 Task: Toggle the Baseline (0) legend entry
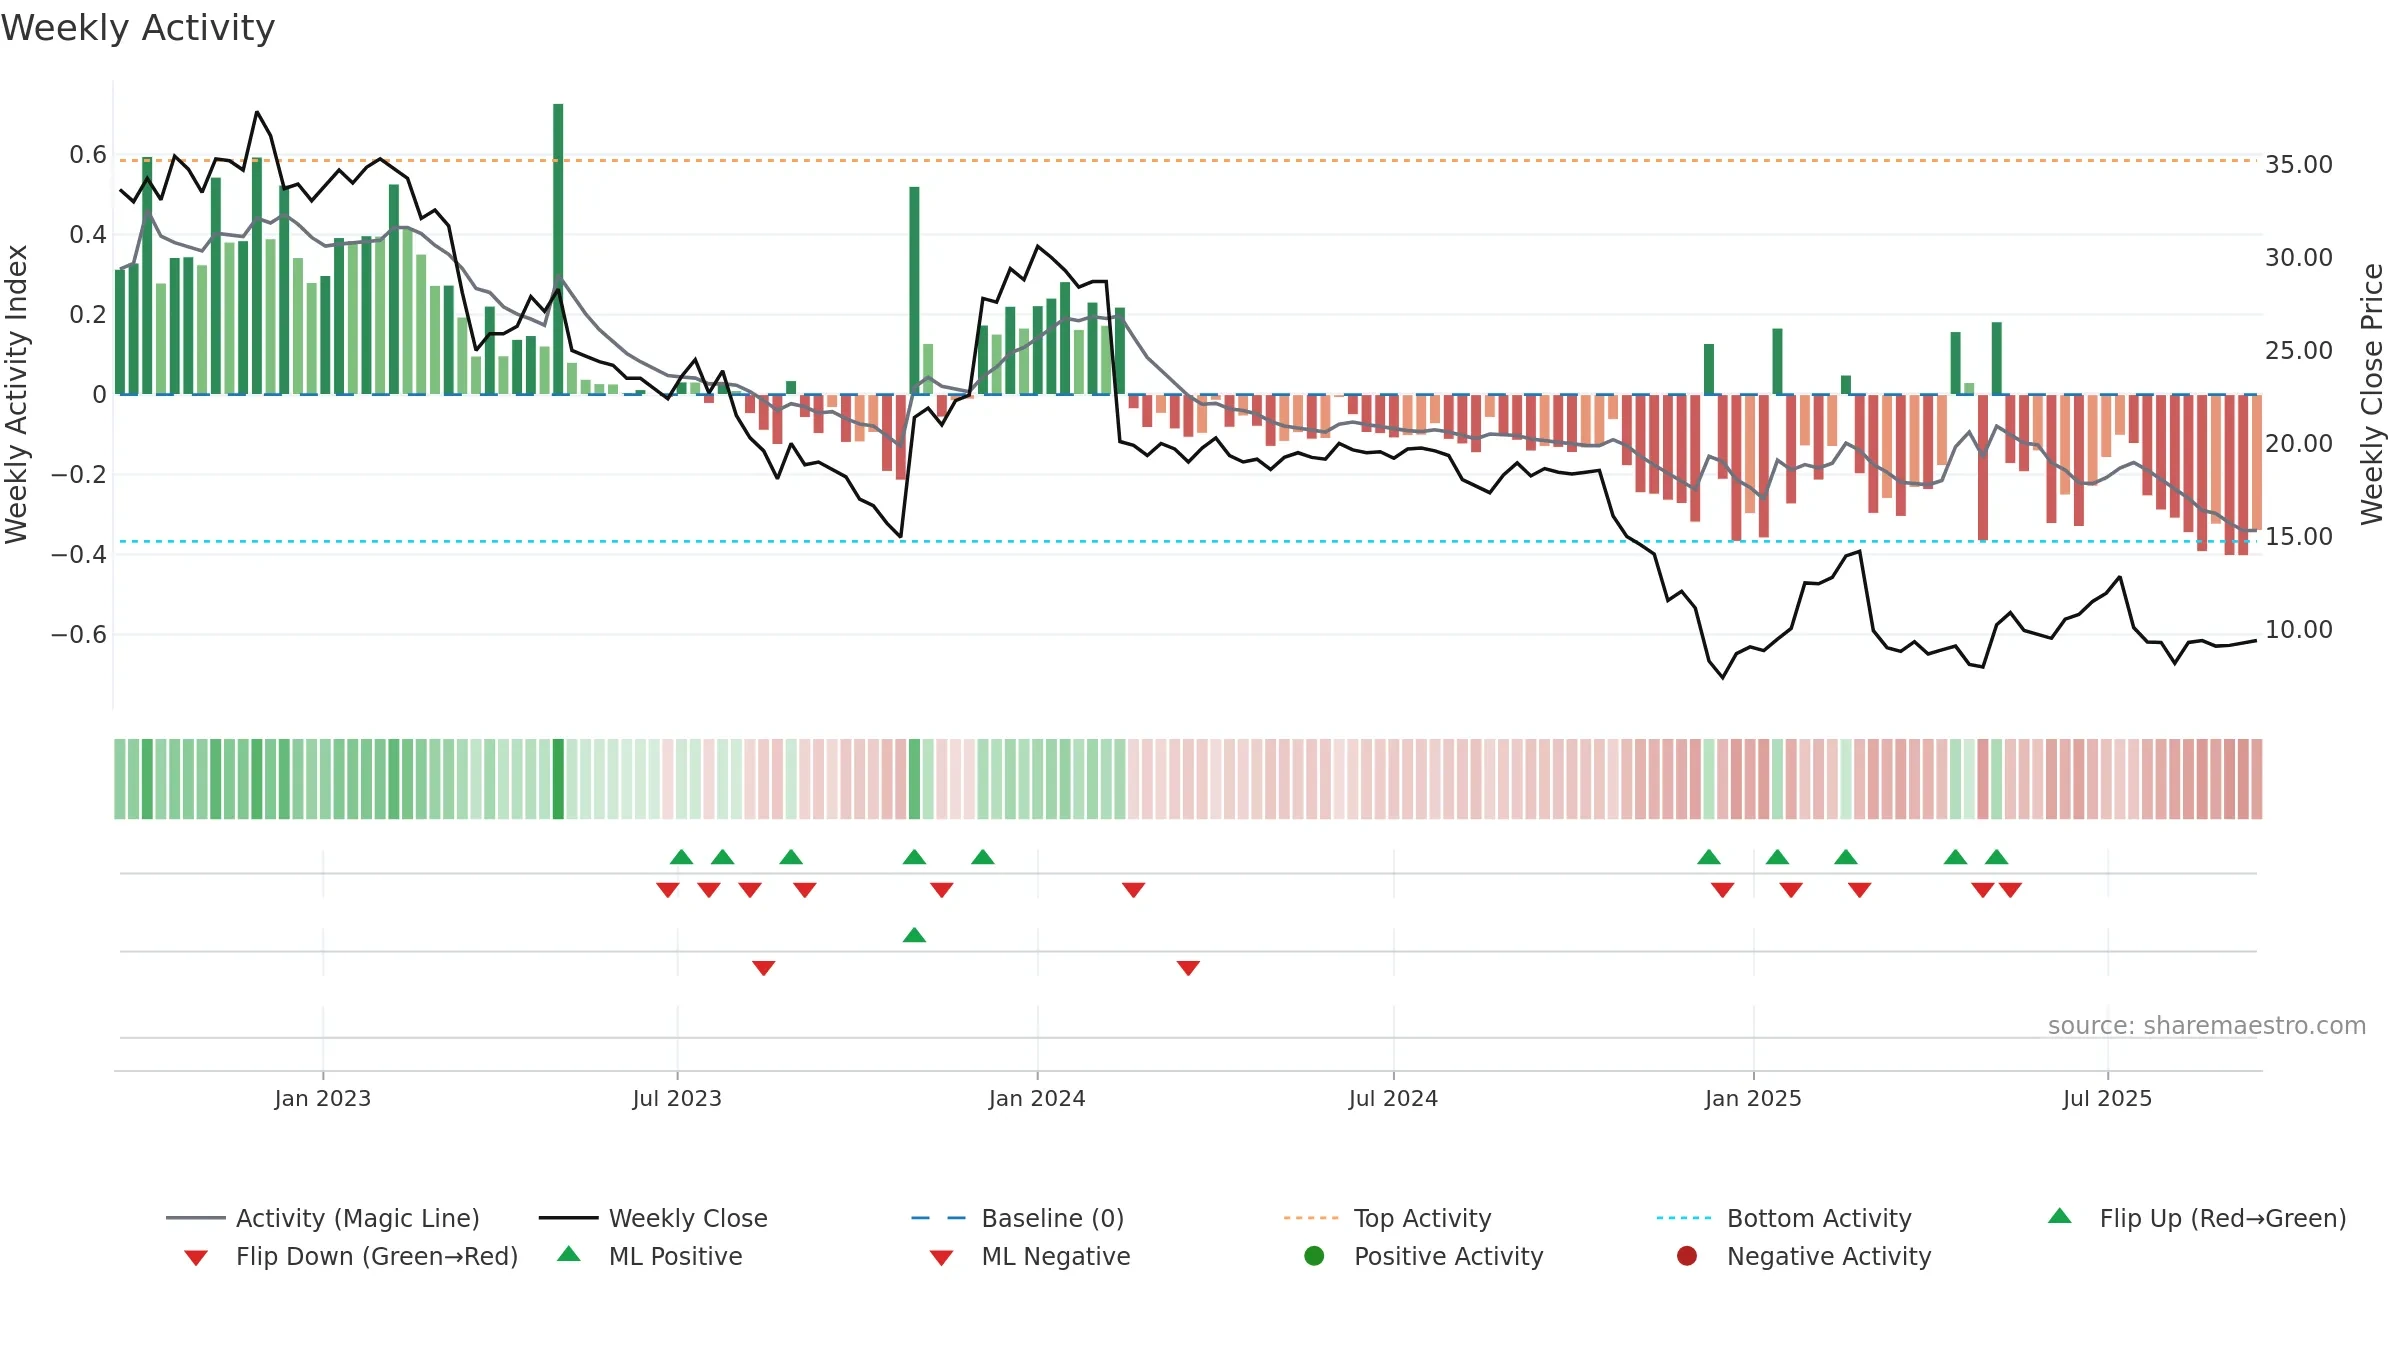(1018, 1218)
